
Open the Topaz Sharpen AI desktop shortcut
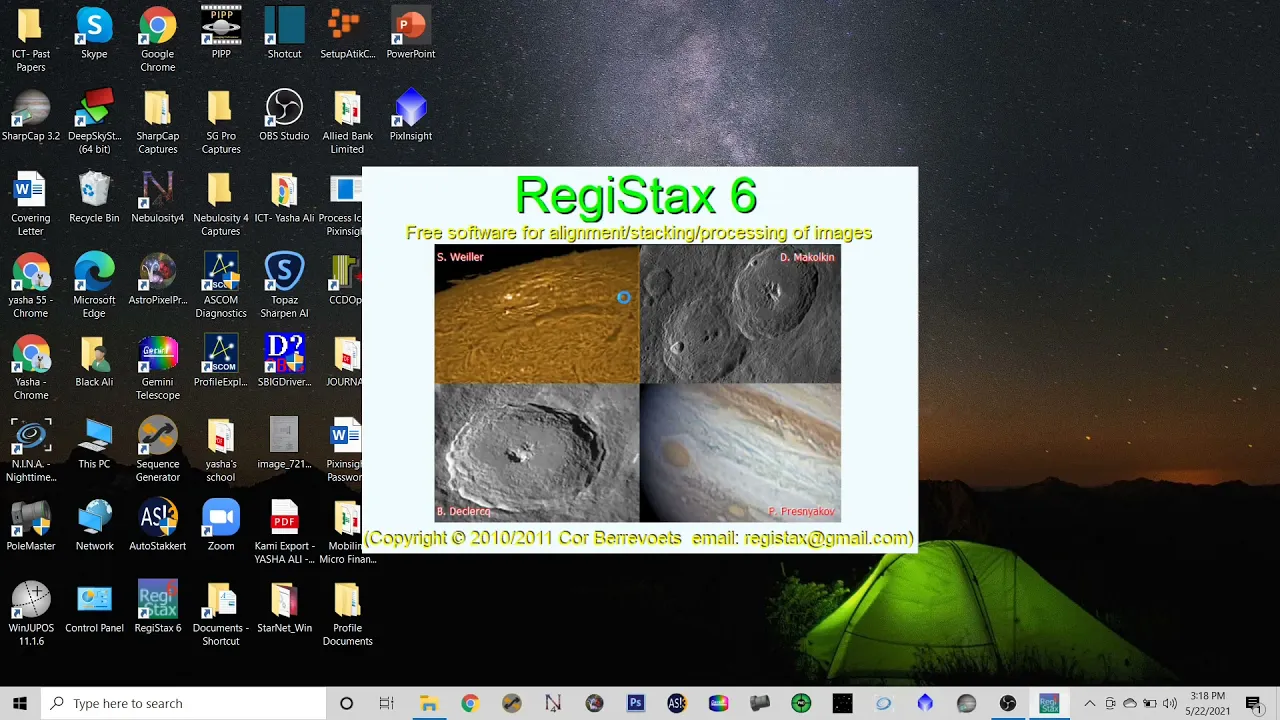coord(284,285)
